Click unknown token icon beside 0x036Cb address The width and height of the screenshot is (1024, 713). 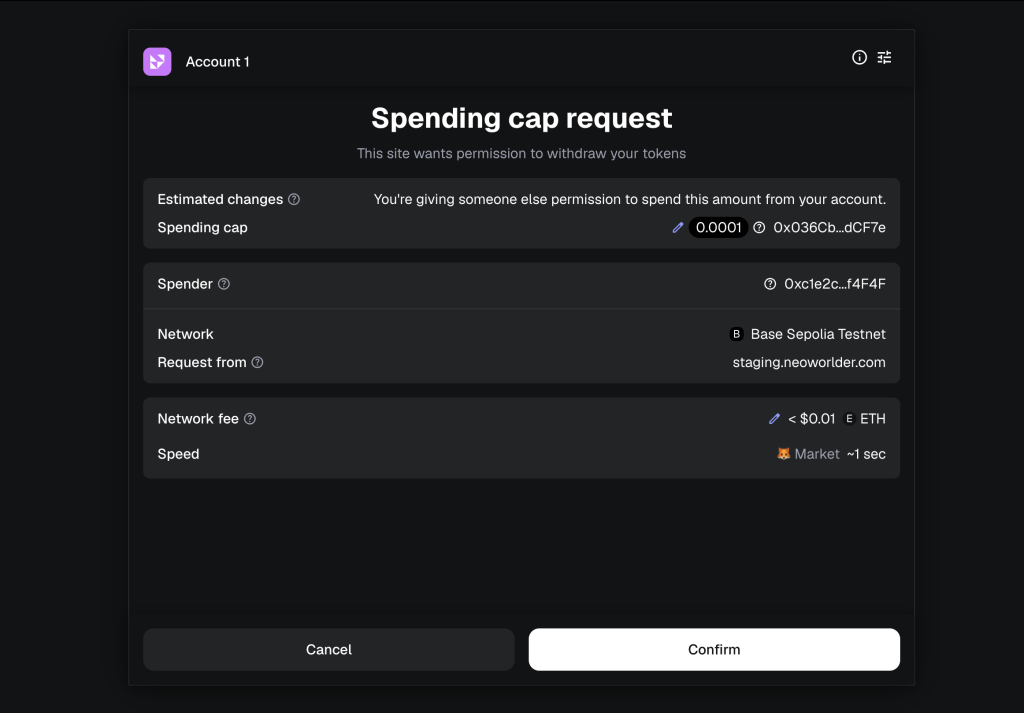click(x=759, y=228)
